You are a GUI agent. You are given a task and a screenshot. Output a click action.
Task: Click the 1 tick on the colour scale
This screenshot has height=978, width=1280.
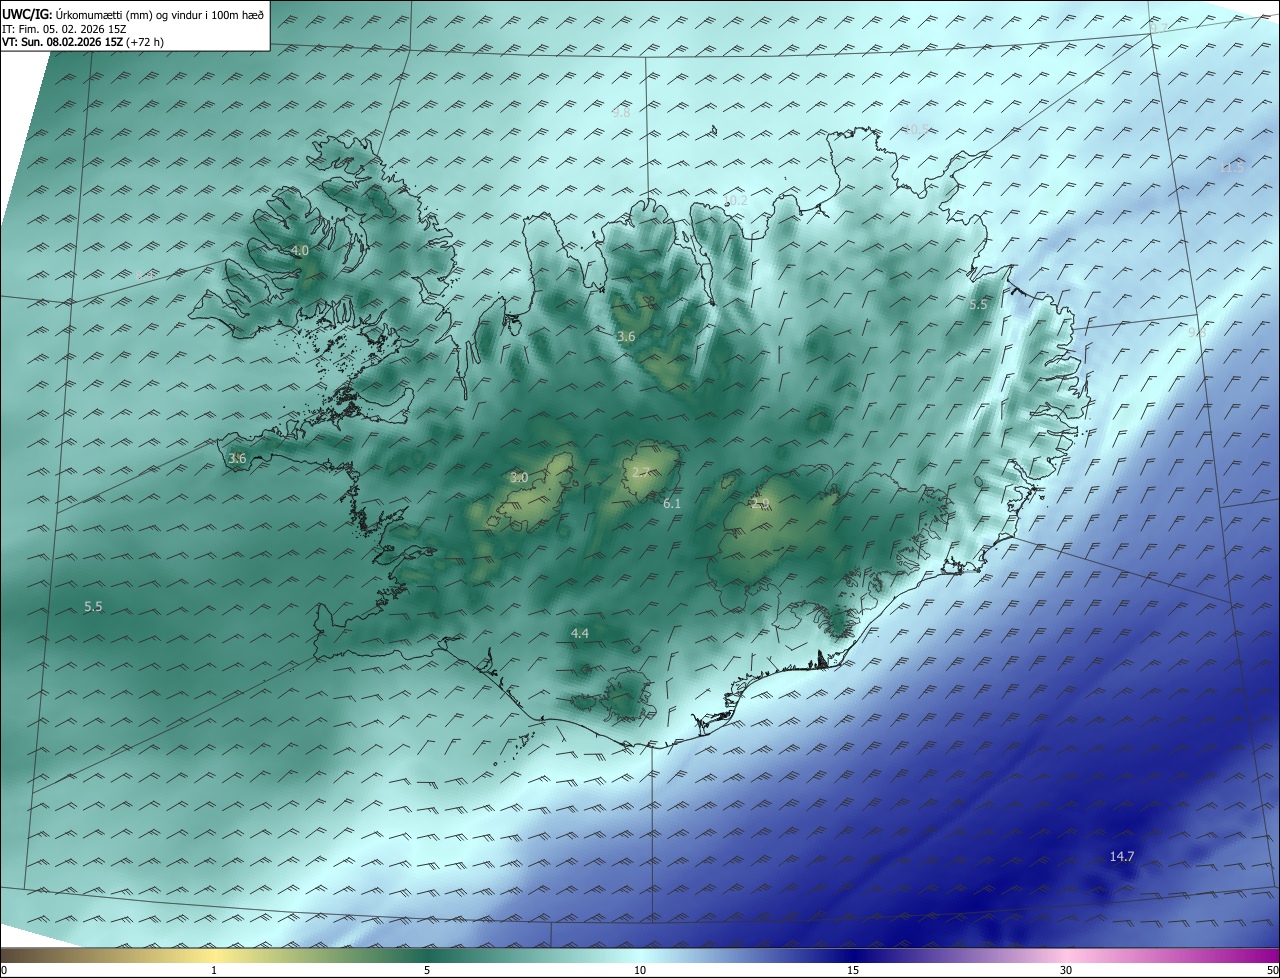[214, 971]
